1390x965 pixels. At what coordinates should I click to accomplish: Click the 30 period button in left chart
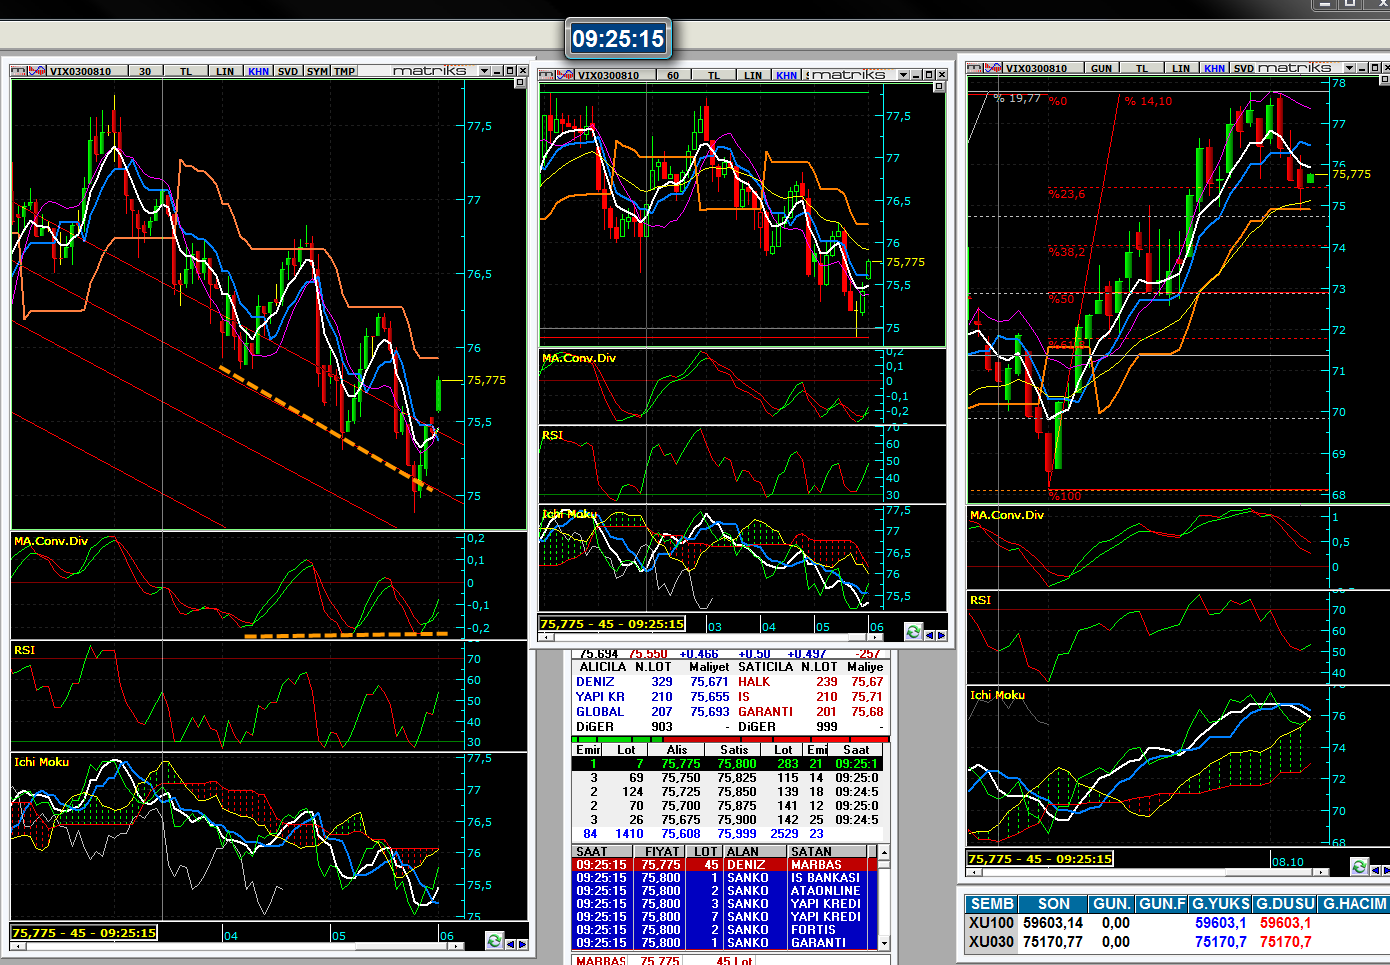145,71
